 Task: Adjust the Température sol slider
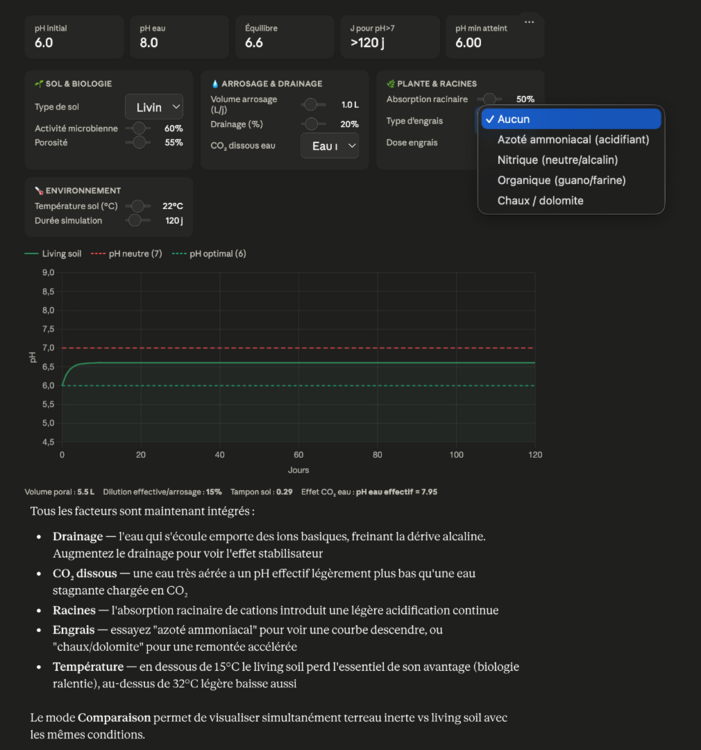[x=138, y=206]
